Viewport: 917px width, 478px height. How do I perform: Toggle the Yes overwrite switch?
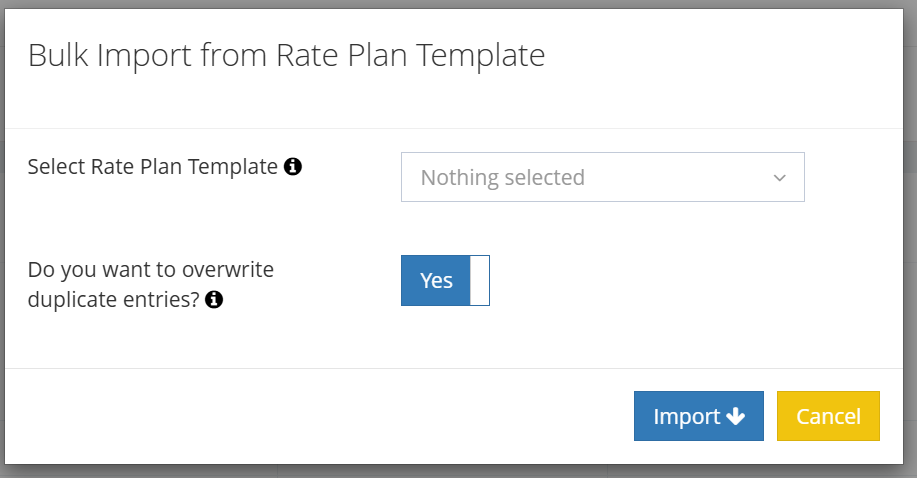[x=445, y=281]
